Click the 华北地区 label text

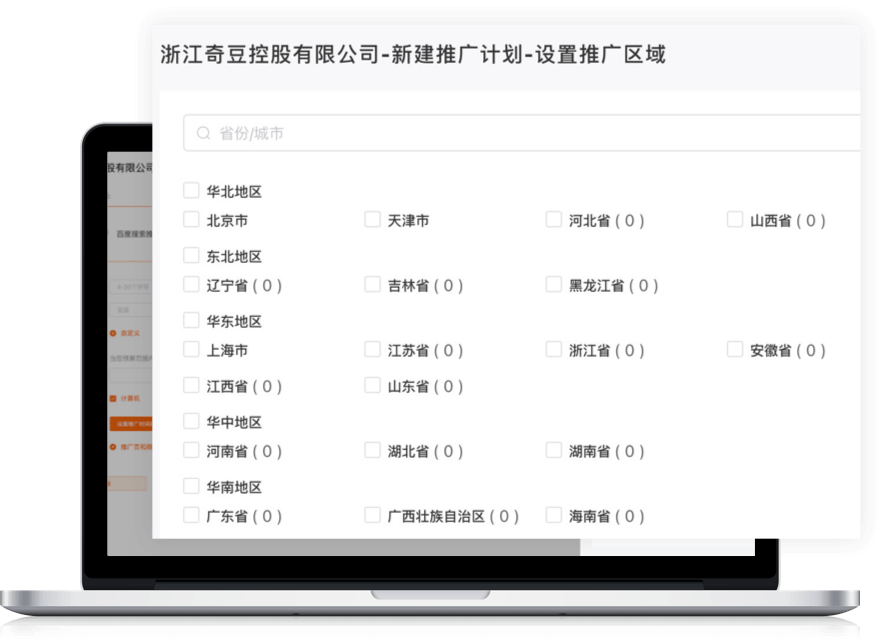(x=234, y=192)
